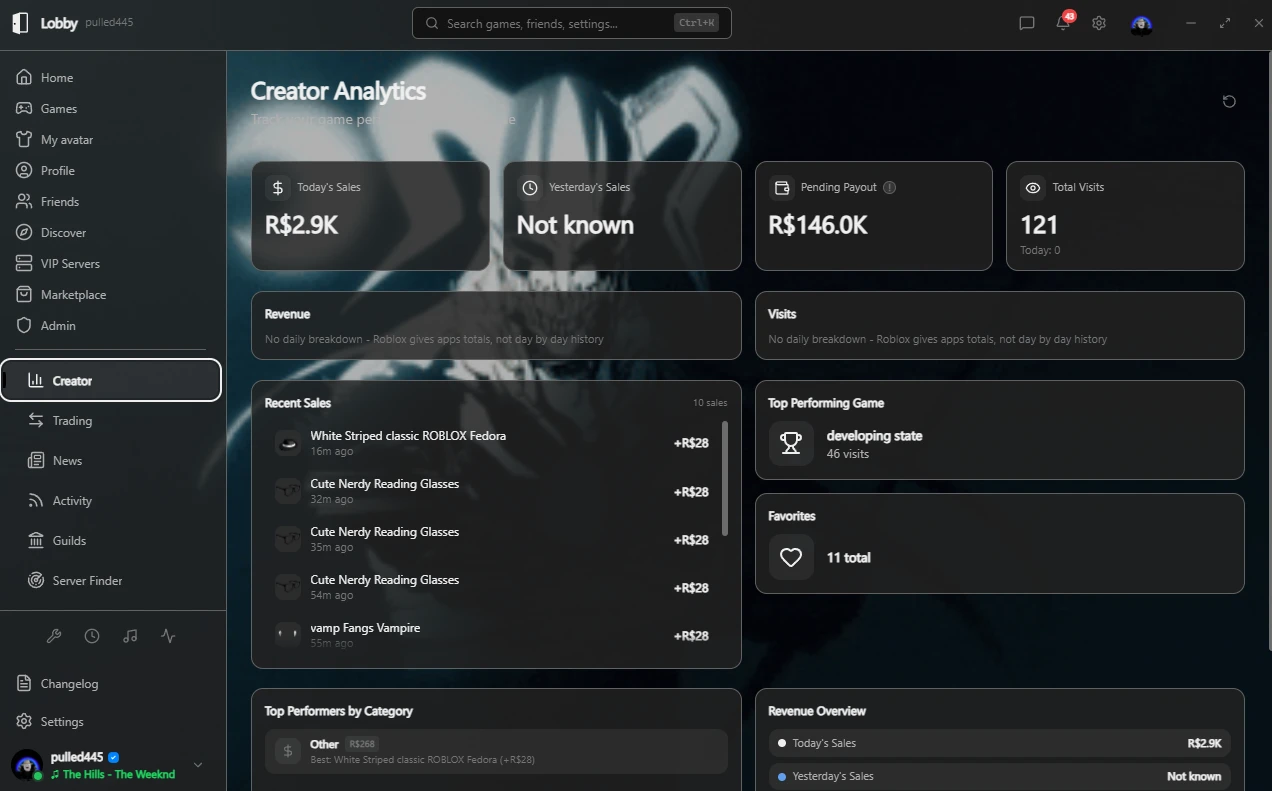Click the dollar icon in Today's Sales card
Image resolution: width=1272 pixels, height=791 pixels.
pos(278,187)
